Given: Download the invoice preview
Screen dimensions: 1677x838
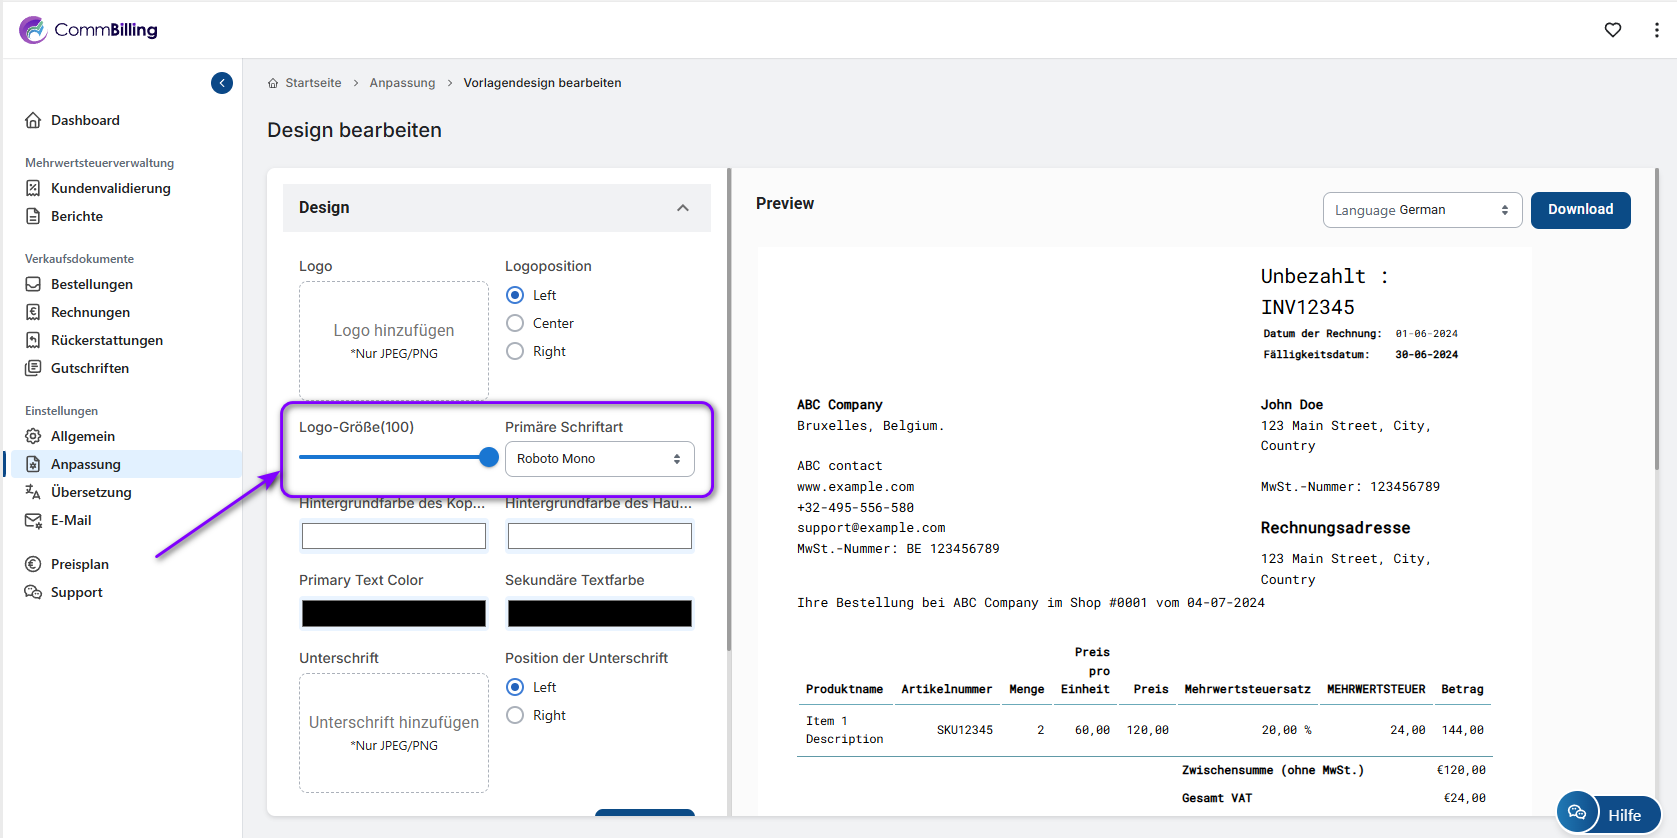Looking at the screenshot, I should click(1580, 210).
